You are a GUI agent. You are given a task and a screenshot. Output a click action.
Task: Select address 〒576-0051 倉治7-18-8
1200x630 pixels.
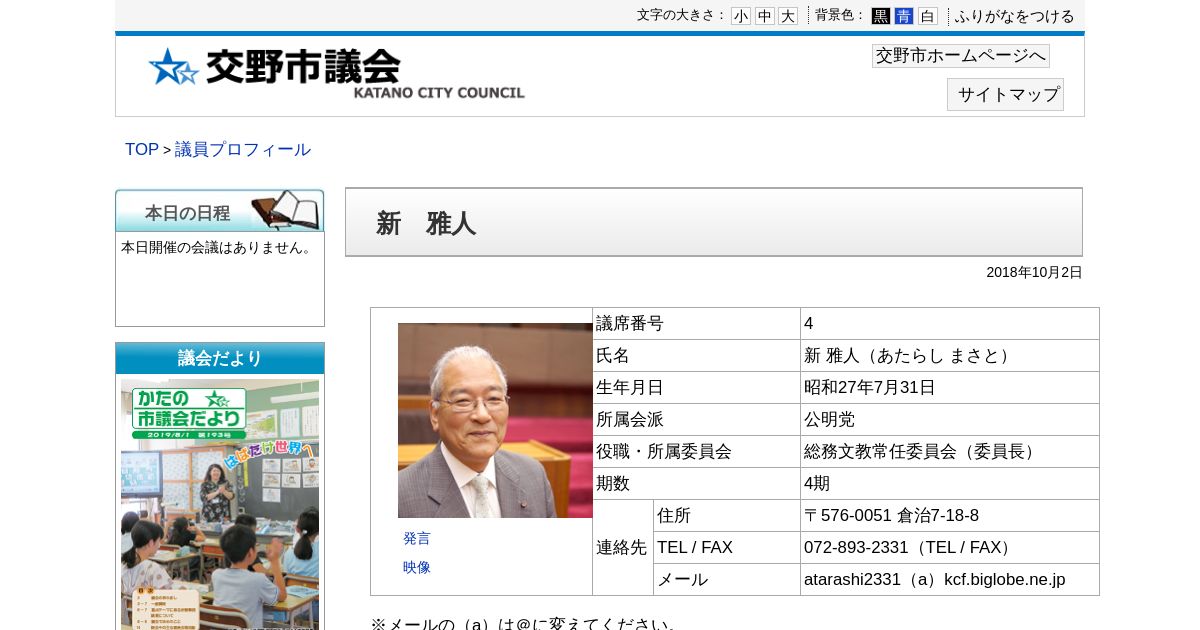[x=891, y=516]
